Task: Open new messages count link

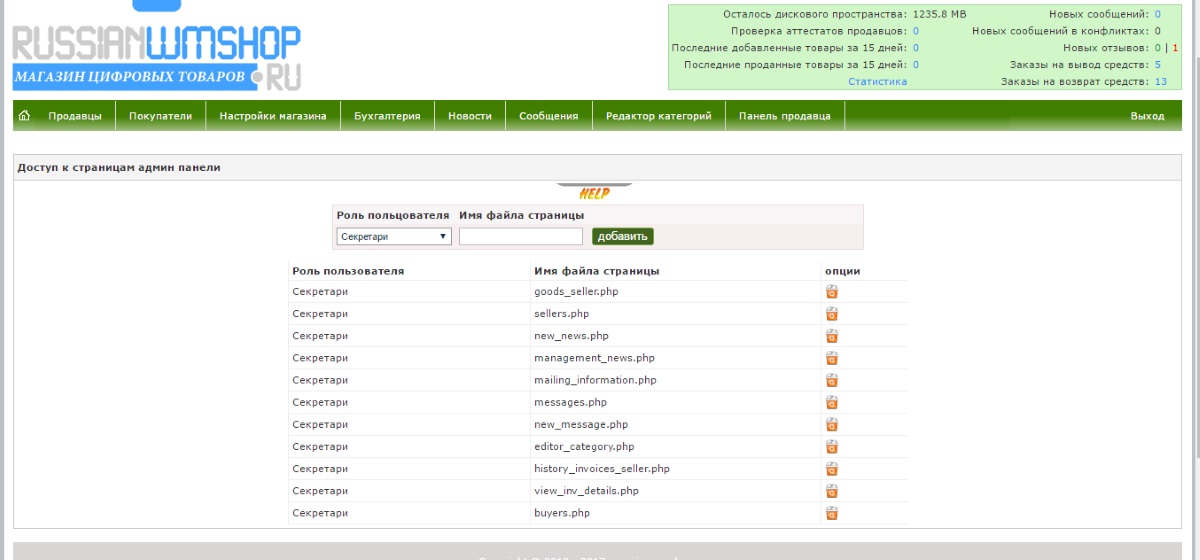Action: pos(1158,14)
